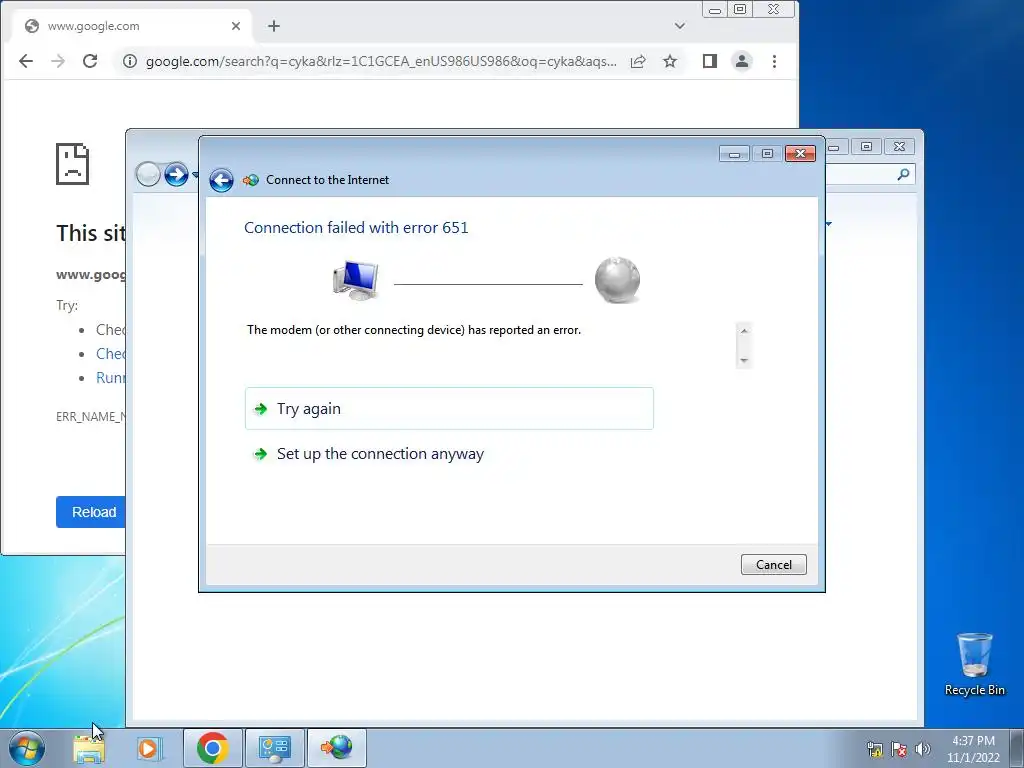Click the volume speaker tray icon
Viewport: 1024px width, 768px height.
923,749
